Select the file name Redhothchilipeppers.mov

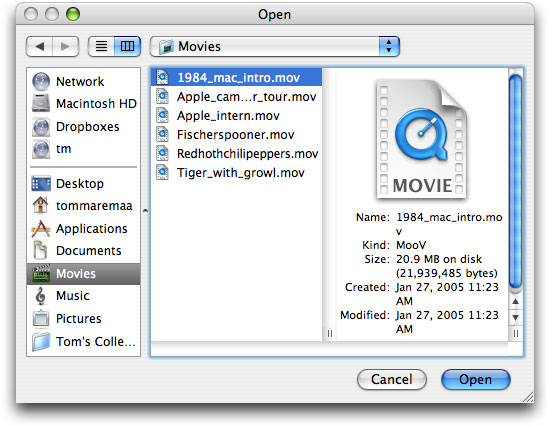pyautogui.click(x=248, y=154)
